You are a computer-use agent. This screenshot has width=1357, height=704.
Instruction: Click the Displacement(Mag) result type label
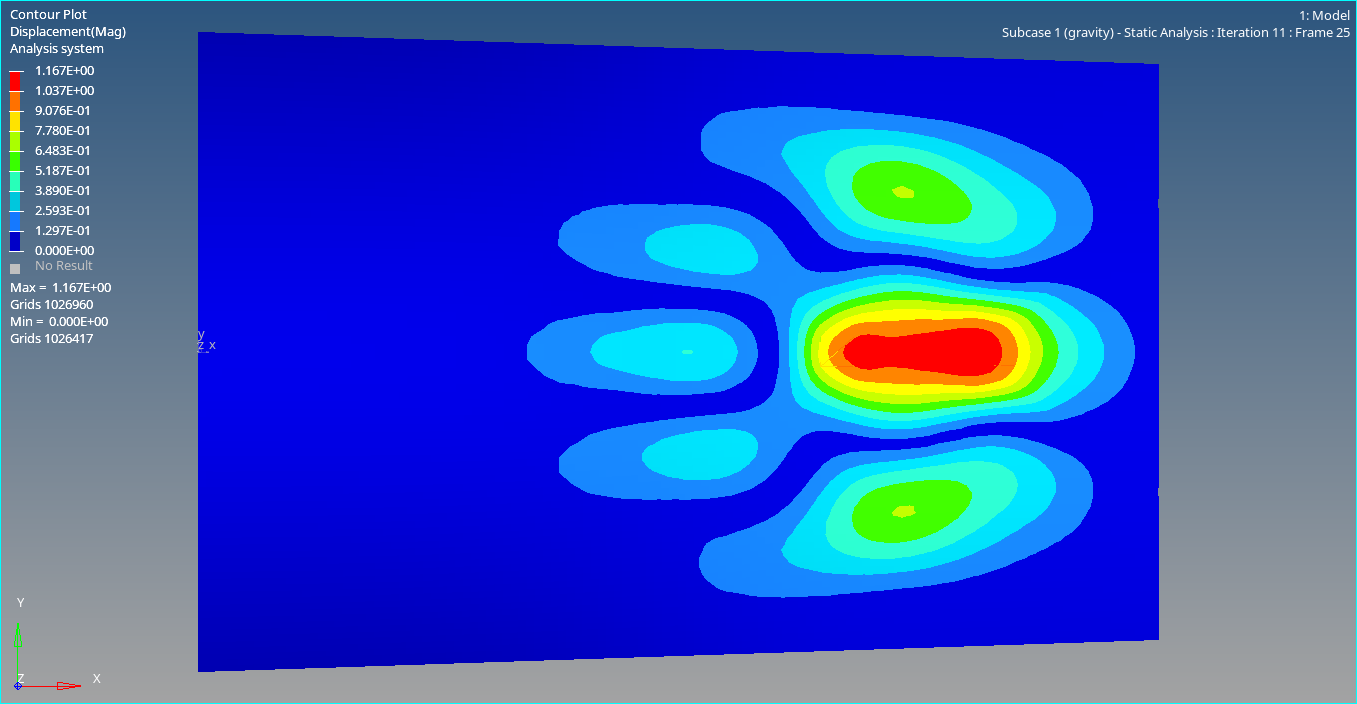point(68,32)
